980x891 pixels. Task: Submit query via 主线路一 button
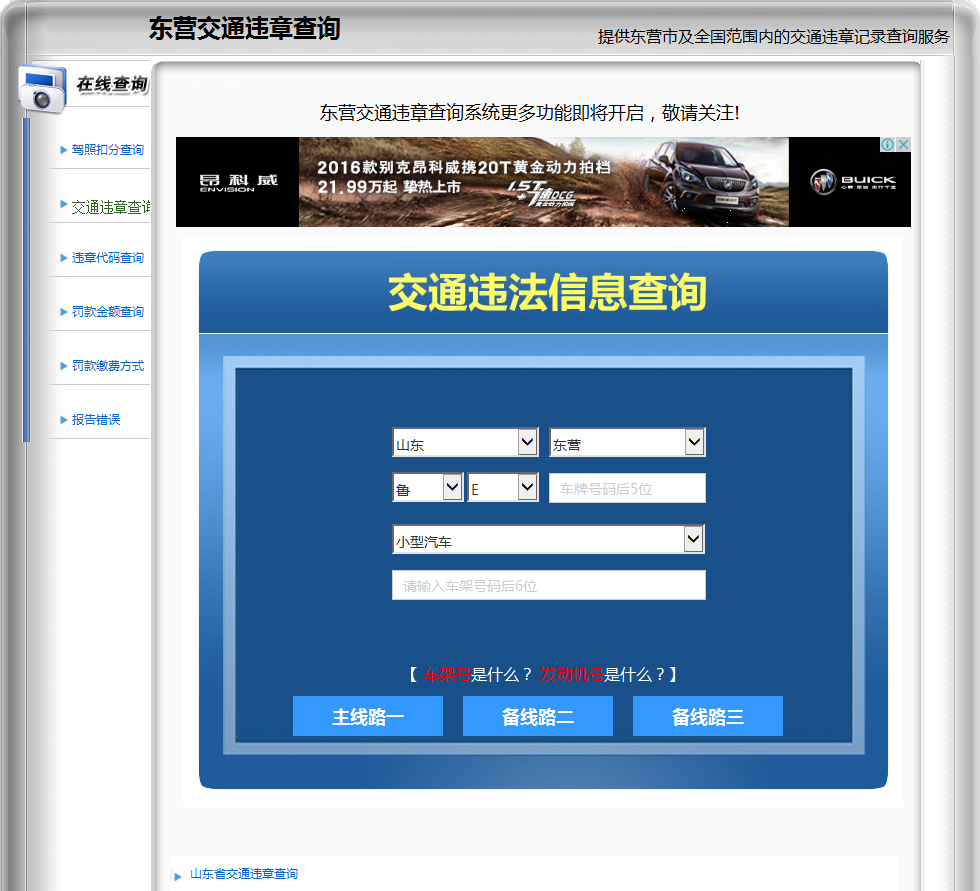pyautogui.click(x=368, y=716)
